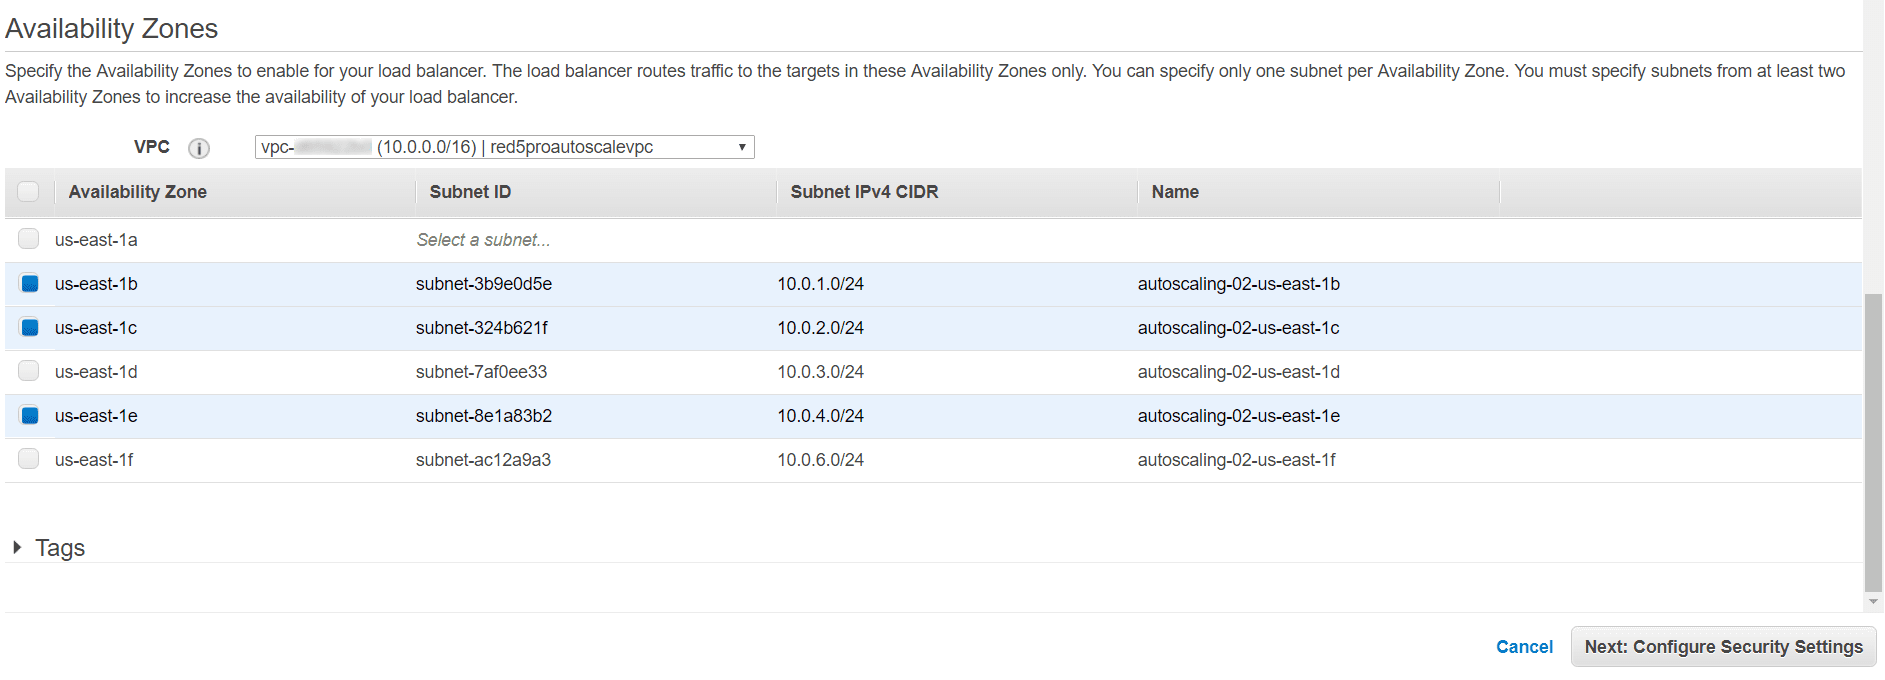The height and width of the screenshot is (680, 1885).
Task: Click the 10.0.6.0/24 CIDR cell
Action: pyautogui.click(x=821, y=460)
